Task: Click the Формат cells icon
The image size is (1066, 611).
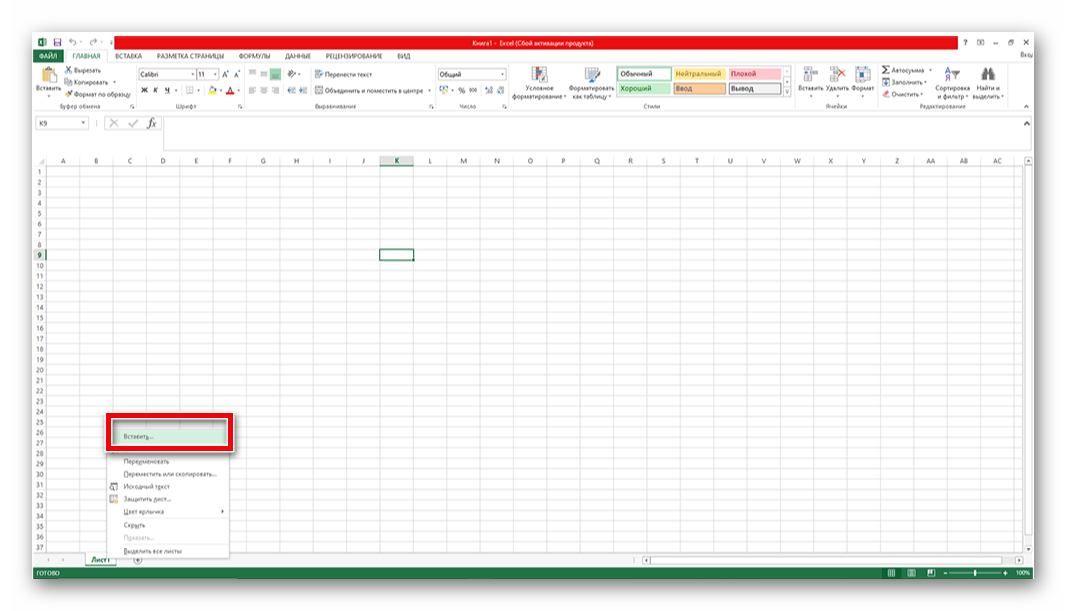Action: tap(863, 75)
